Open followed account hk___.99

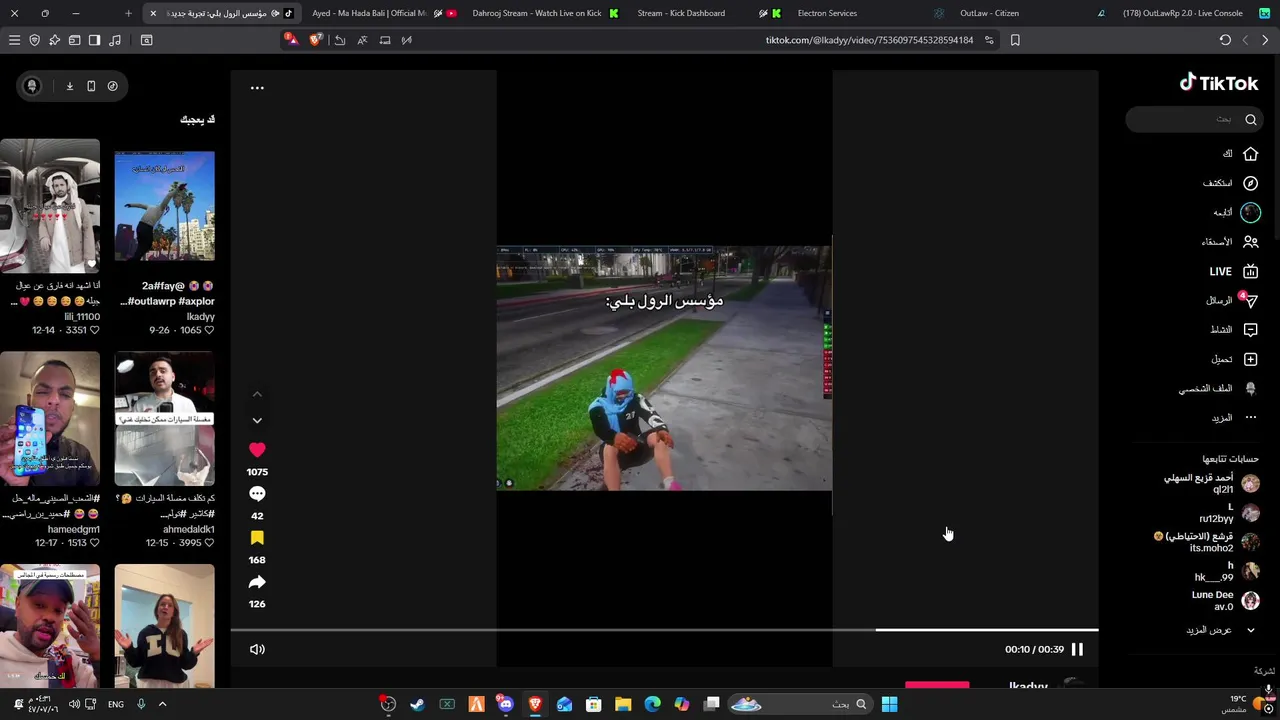pos(1227,571)
